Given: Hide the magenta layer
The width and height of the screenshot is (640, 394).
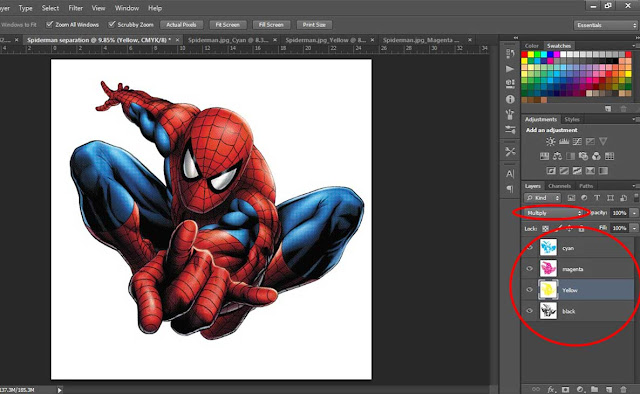Looking at the screenshot, I should click(530, 269).
